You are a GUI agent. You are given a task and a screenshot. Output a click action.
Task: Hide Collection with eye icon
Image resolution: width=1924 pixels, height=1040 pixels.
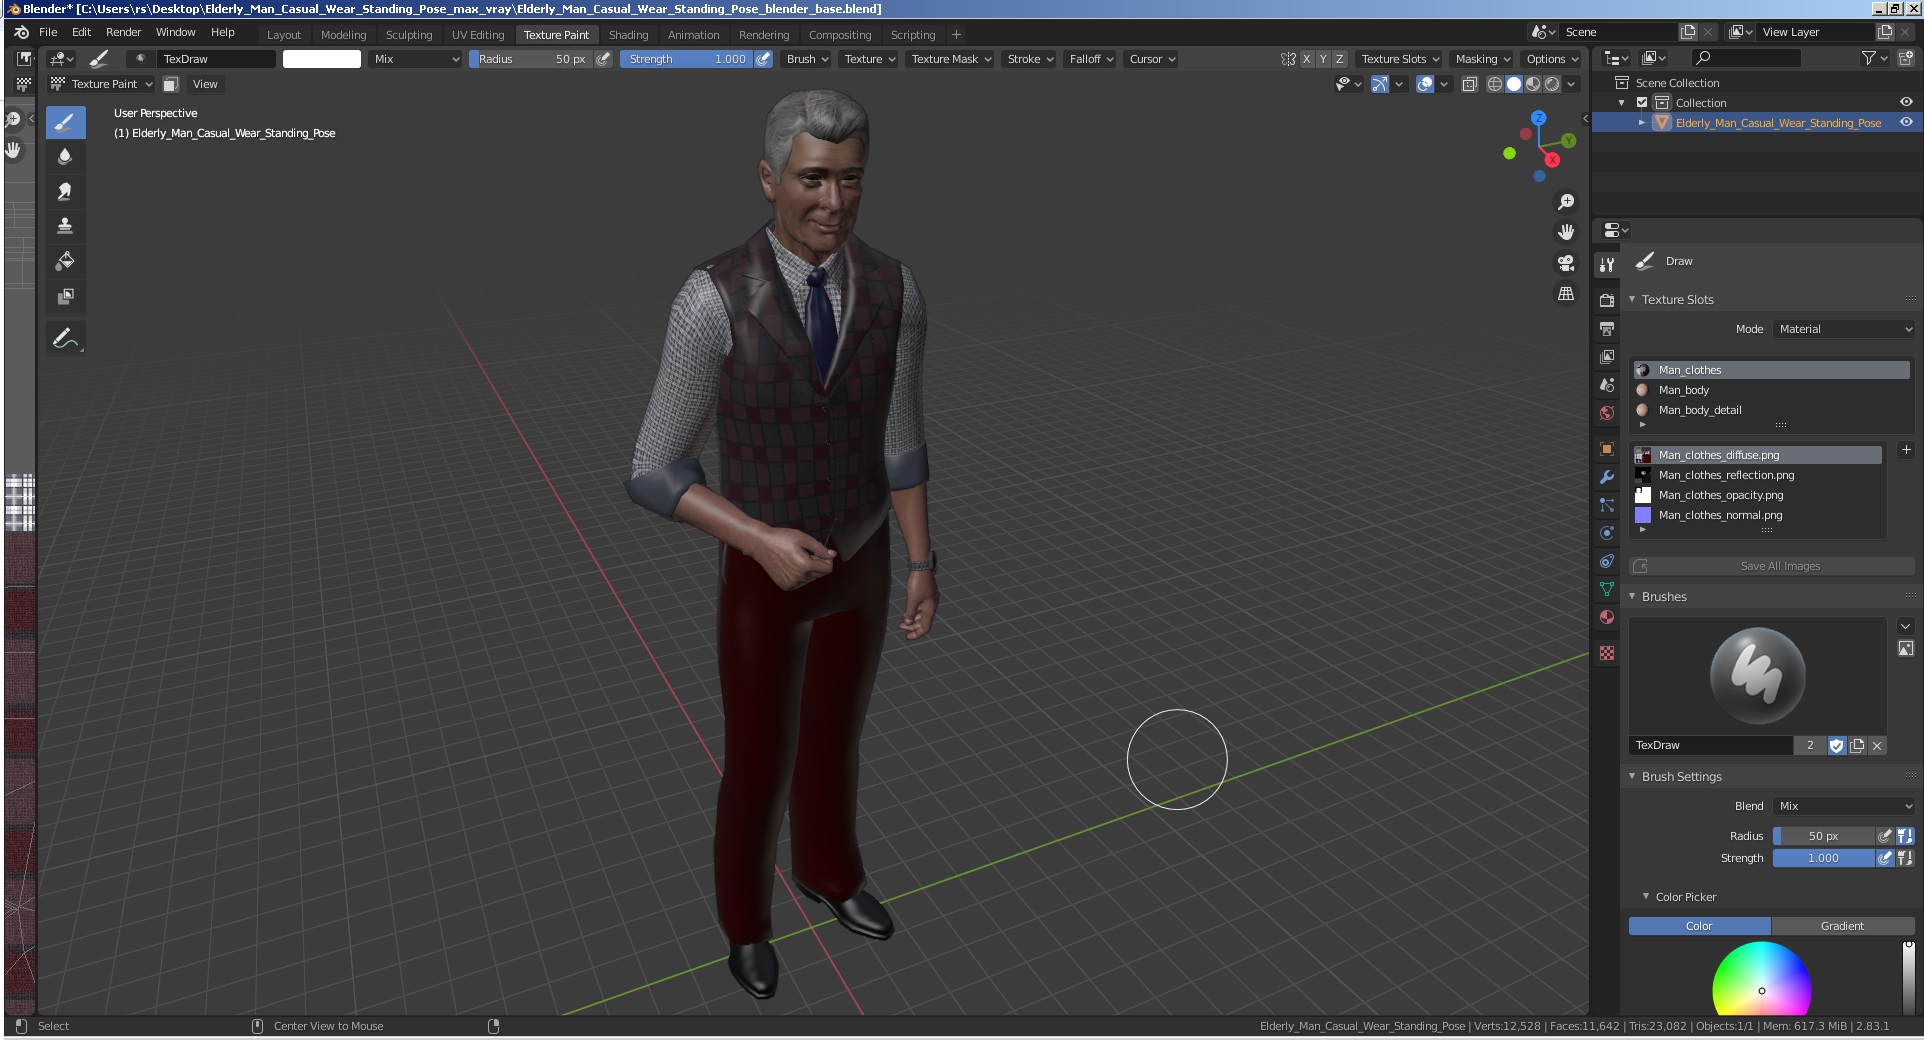pyautogui.click(x=1906, y=102)
